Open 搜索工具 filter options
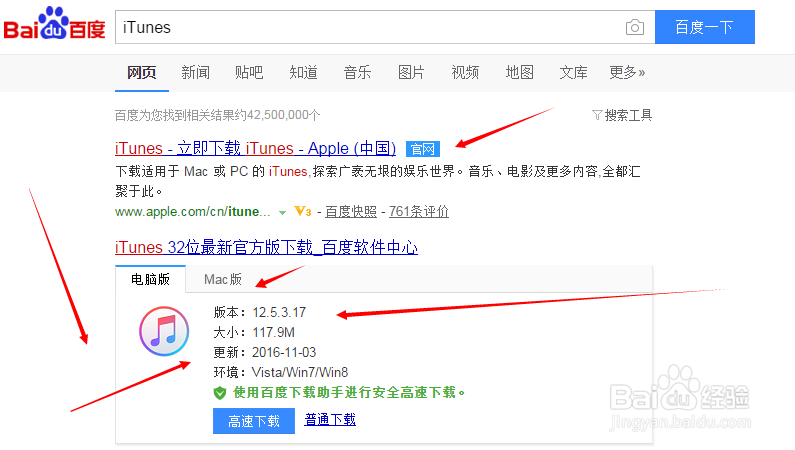This screenshot has width=795, height=450. pos(622,116)
